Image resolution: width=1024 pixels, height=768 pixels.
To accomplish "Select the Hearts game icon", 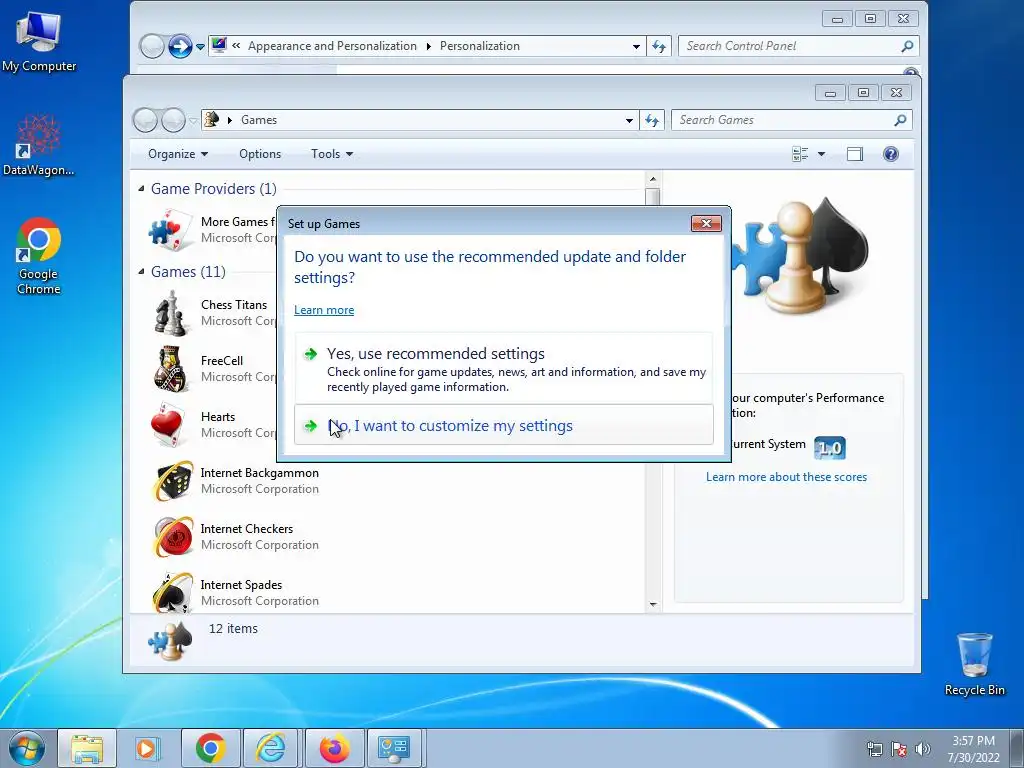I will (x=170, y=424).
